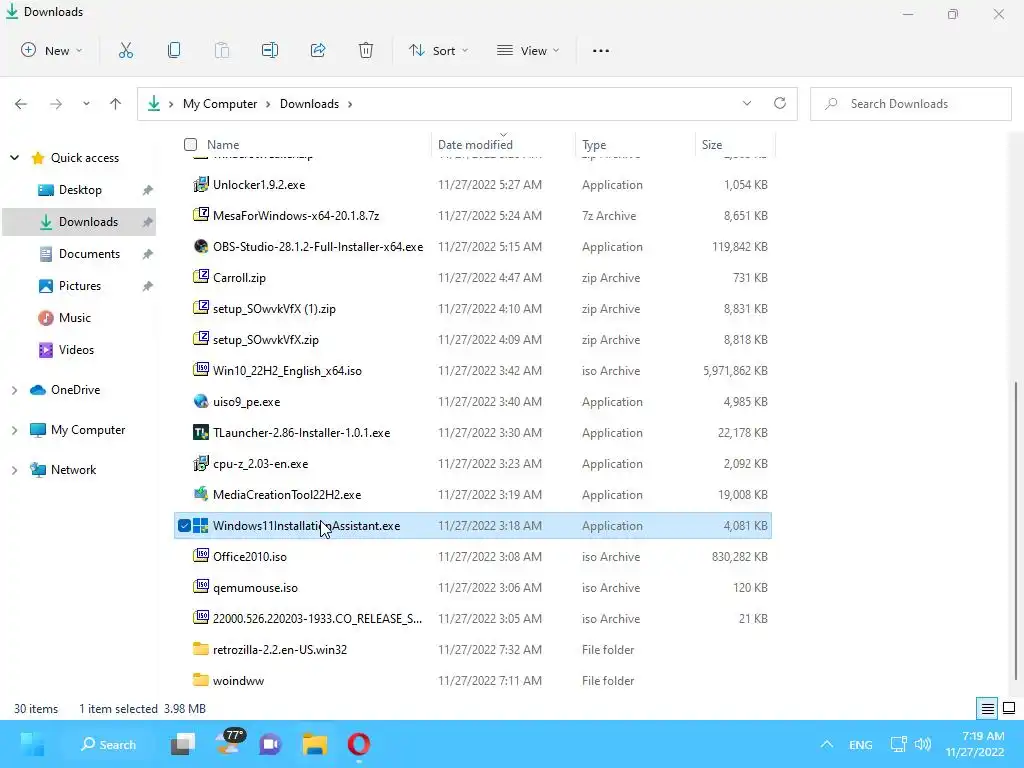Viewport: 1024px width, 768px height.
Task: Sort by the Name column header
Action: (x=223, y=144)
